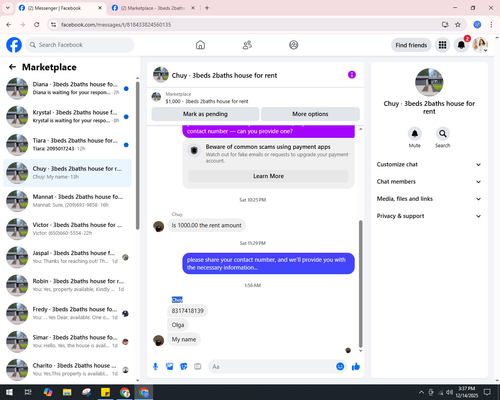Image resolution: width=500 pixels, height=400 pixels.
Task: Expand Media, files and links section
Action: 429,199
